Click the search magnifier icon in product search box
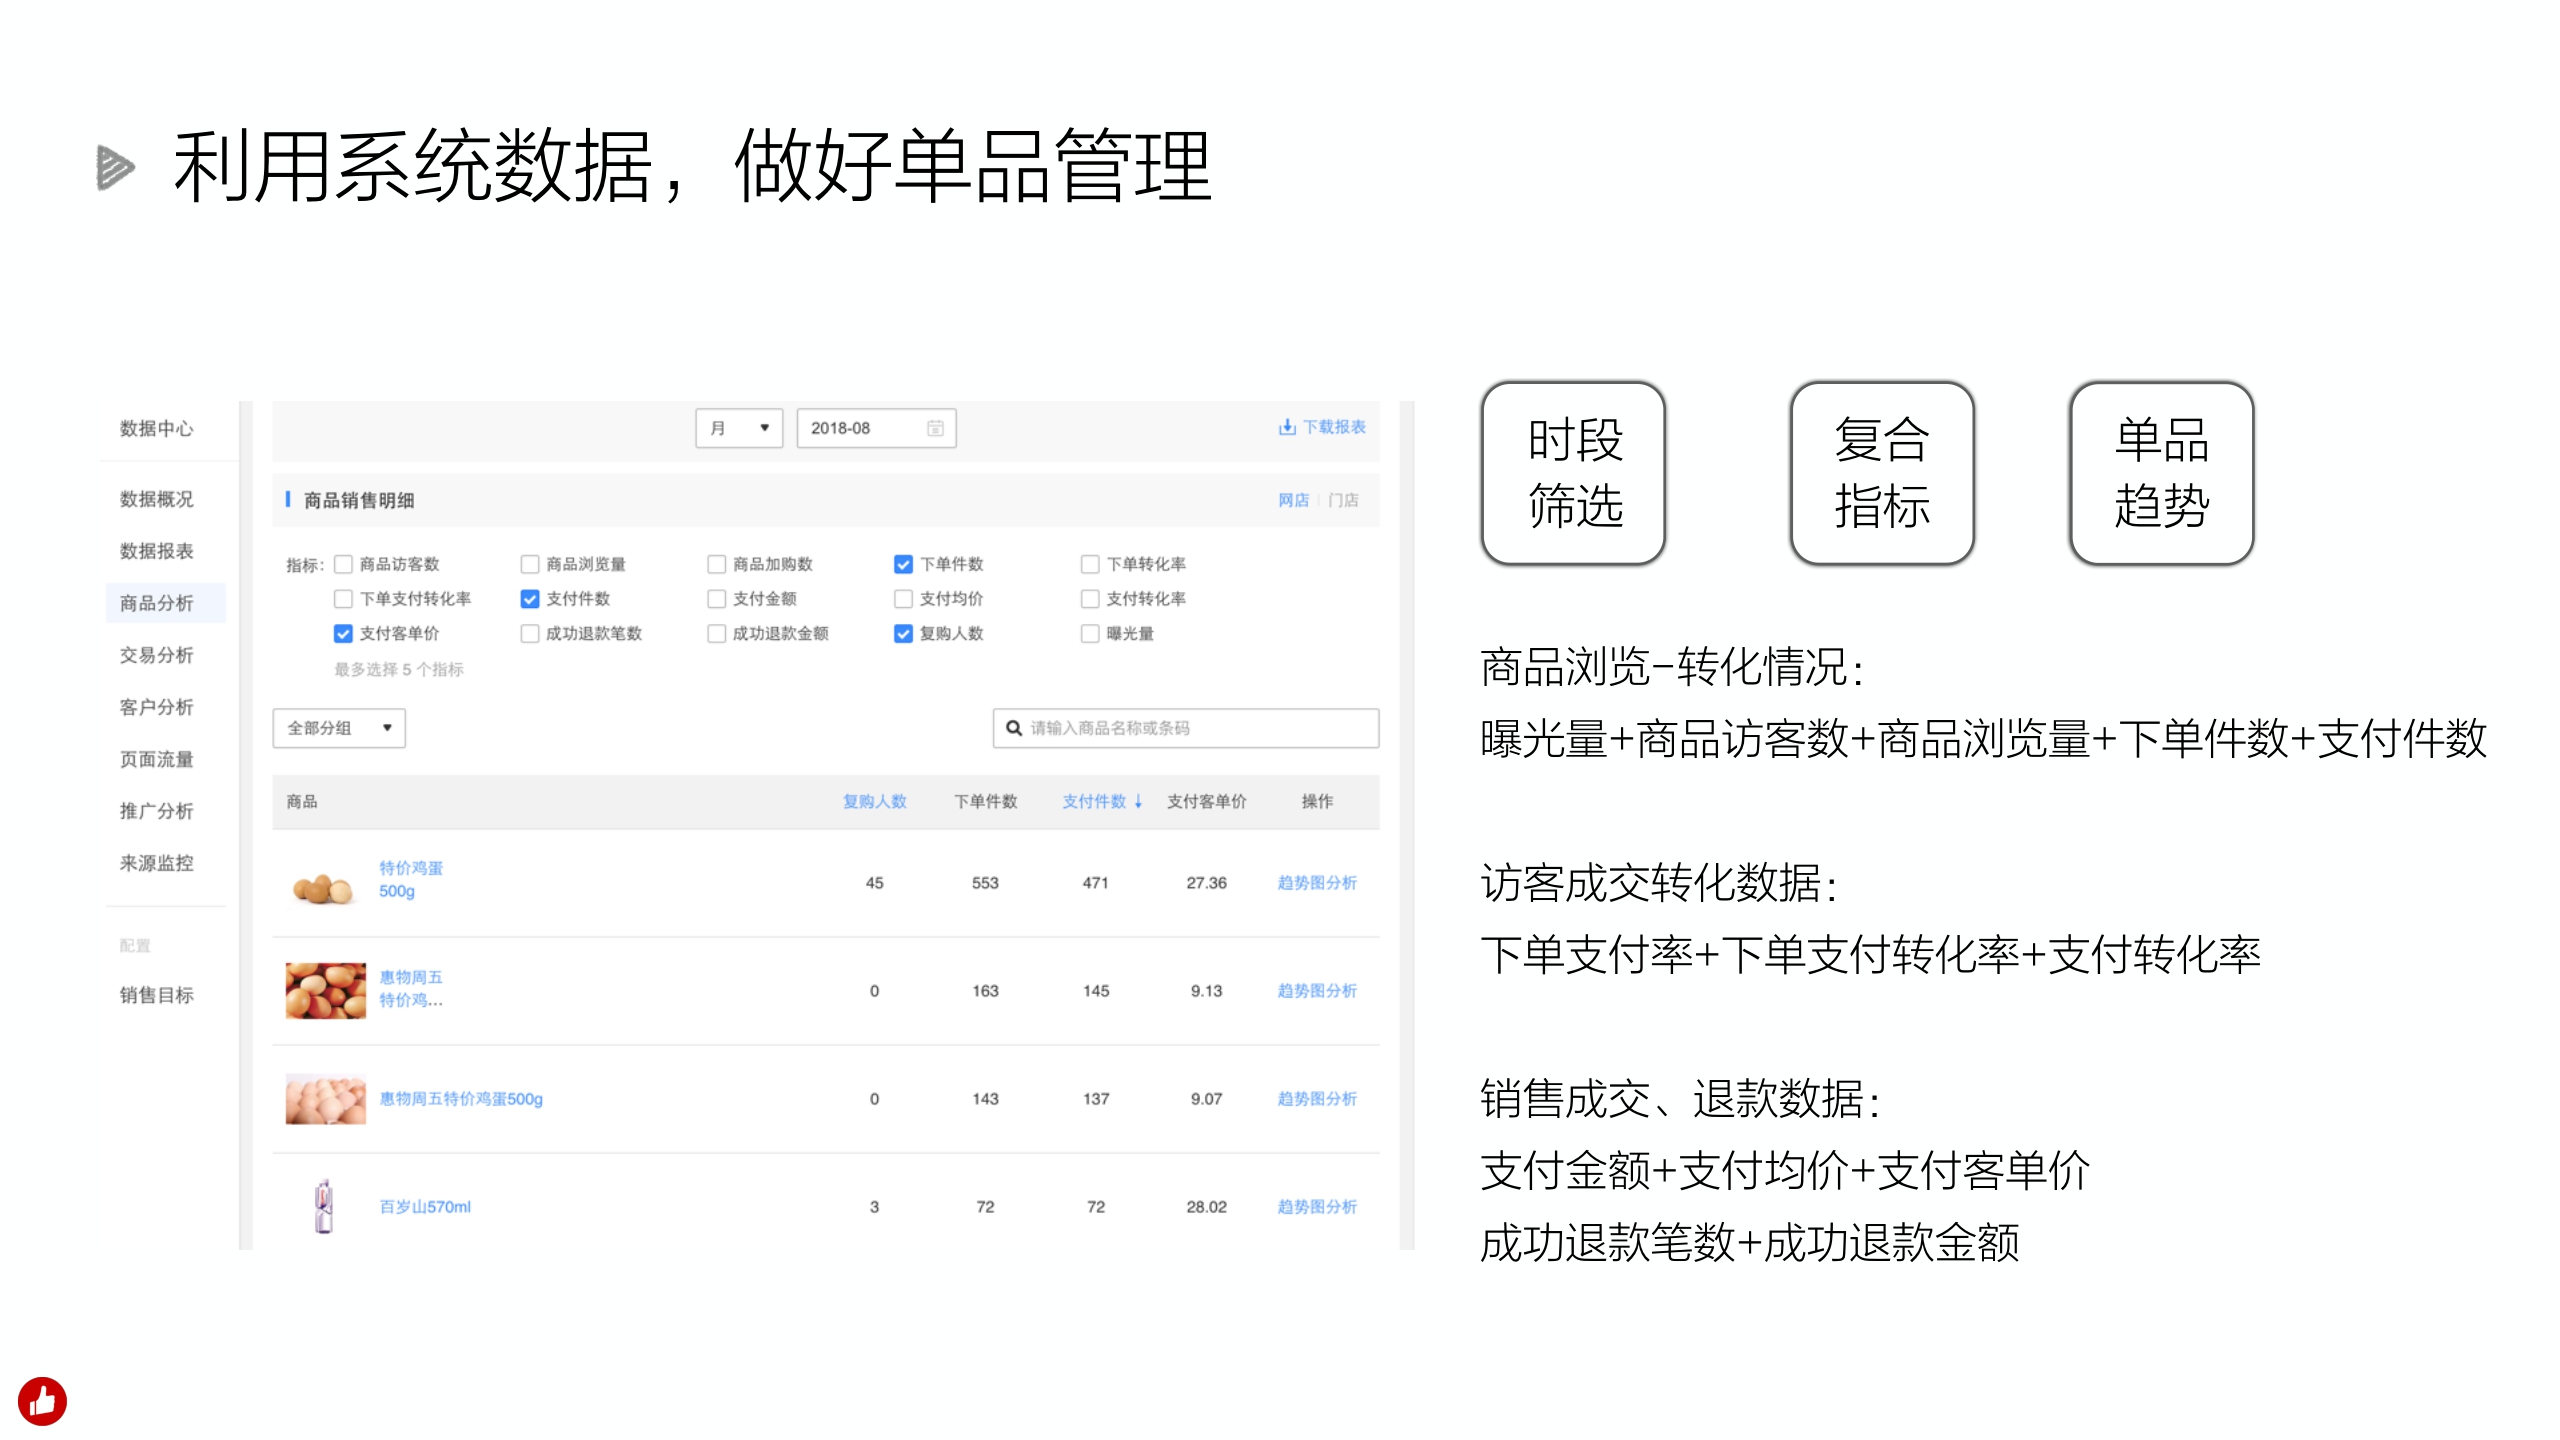 pos(1013,728)
